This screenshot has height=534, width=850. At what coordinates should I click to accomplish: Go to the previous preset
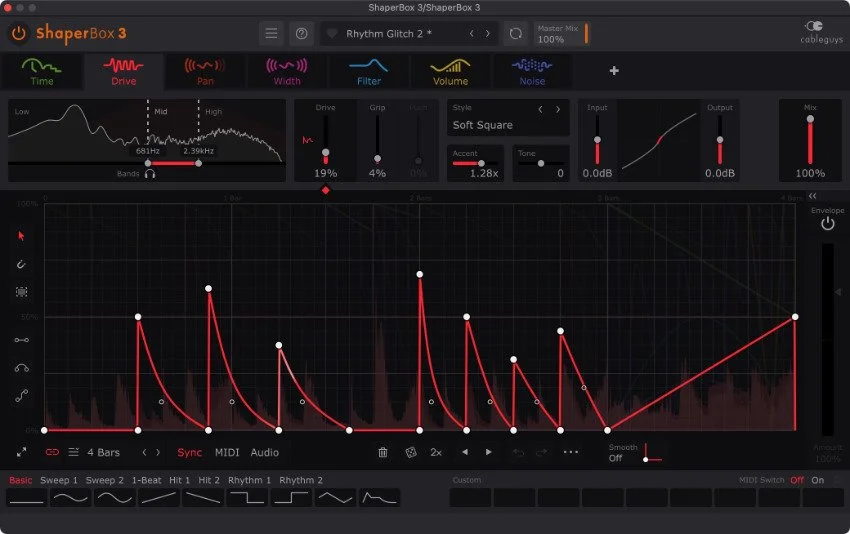click(472, 34)
